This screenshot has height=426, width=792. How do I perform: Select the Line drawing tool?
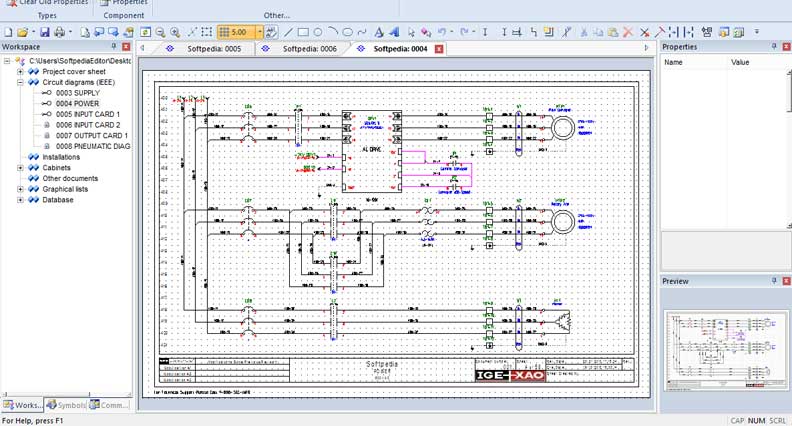[x=288, y=32]
